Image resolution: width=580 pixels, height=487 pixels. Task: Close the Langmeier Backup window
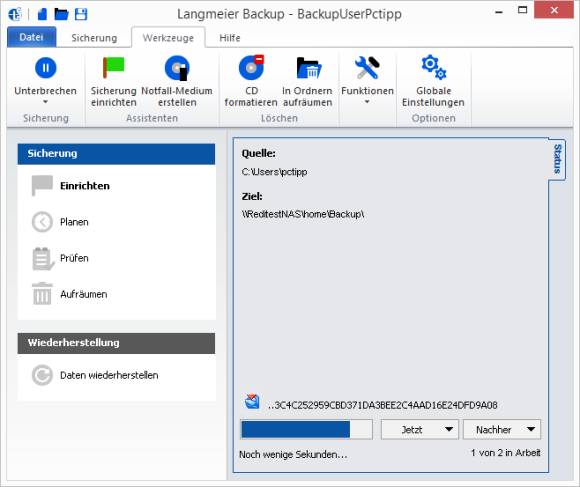pos(554,10)
